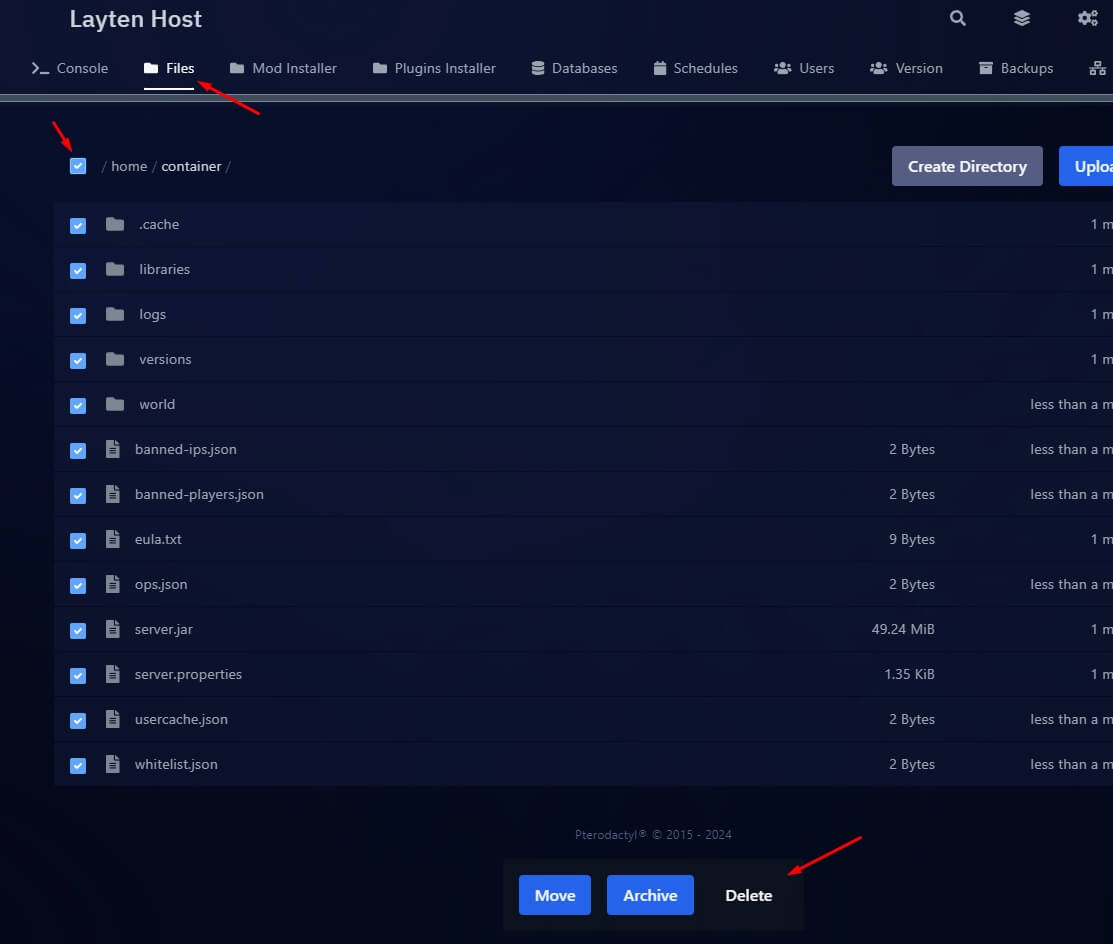Click the network icon after Backups
The width and height of the screenshot is (1113, 944).
coord(1097,68)
